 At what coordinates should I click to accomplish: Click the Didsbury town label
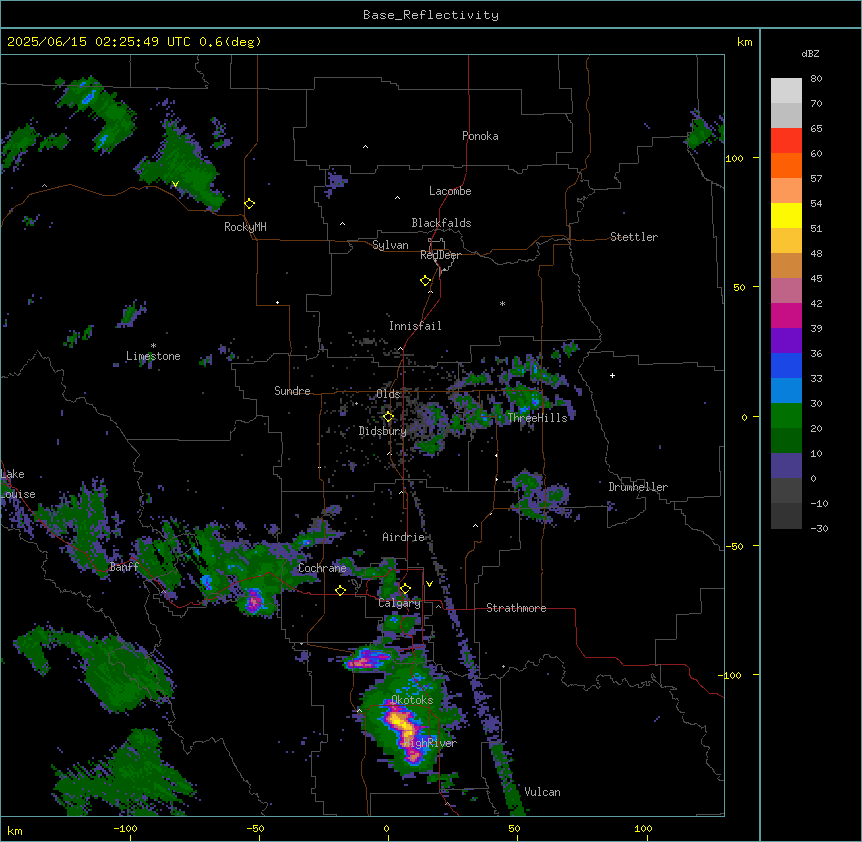[383, 431]
